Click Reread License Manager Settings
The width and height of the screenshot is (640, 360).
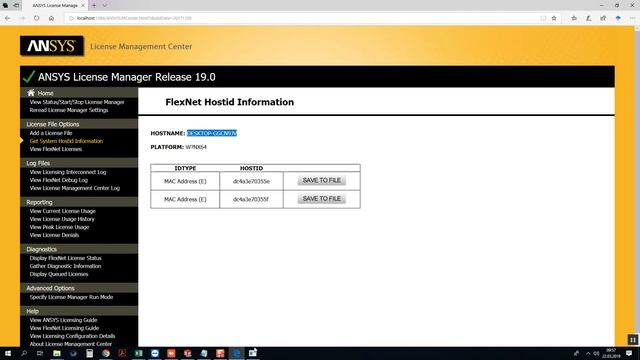(x=69, y=110)
